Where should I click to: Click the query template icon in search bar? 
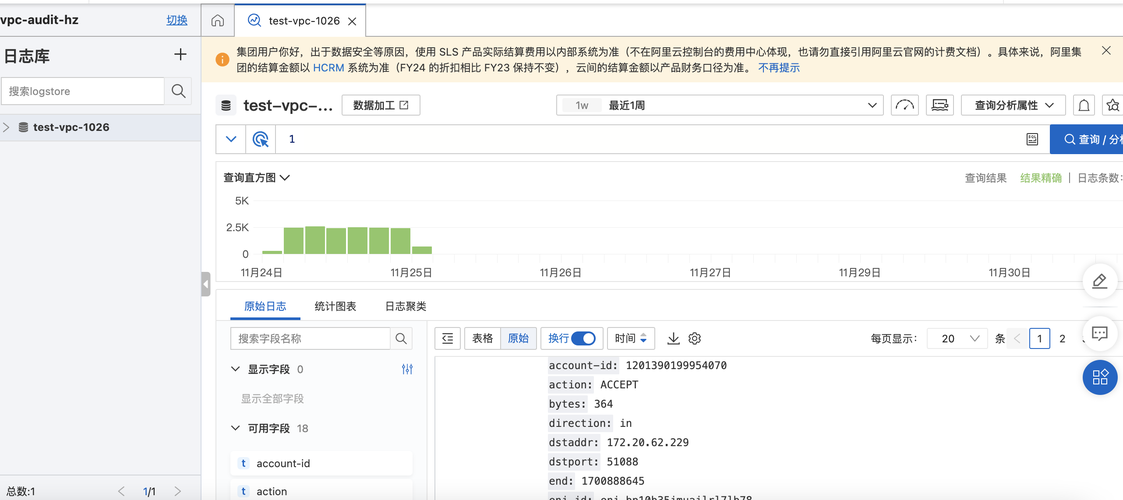(x=1032, y=139)
